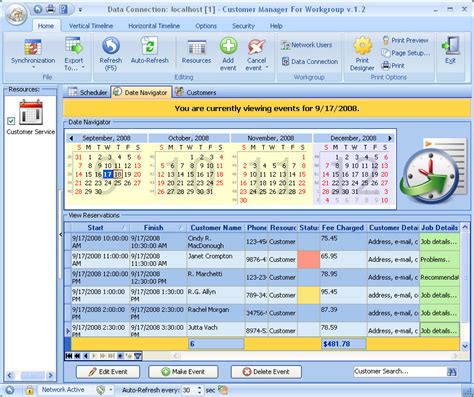
Task: Click the quick access print icon
Action: tap(51, 9)
